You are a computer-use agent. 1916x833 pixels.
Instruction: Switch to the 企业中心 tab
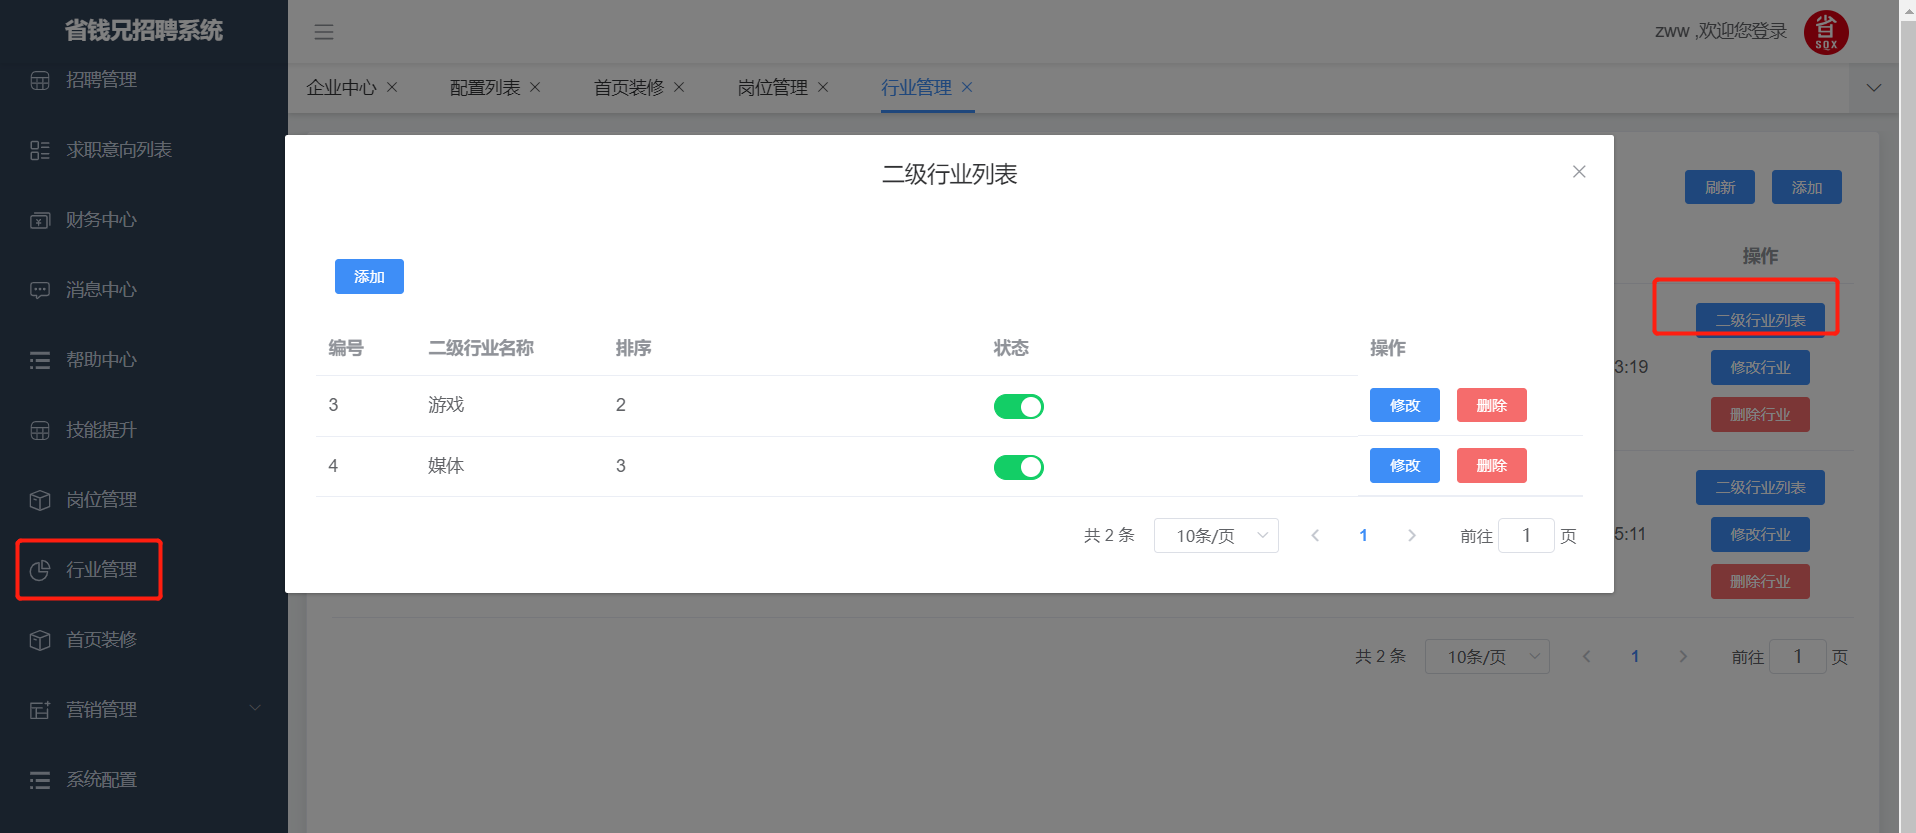coord(341,88)
